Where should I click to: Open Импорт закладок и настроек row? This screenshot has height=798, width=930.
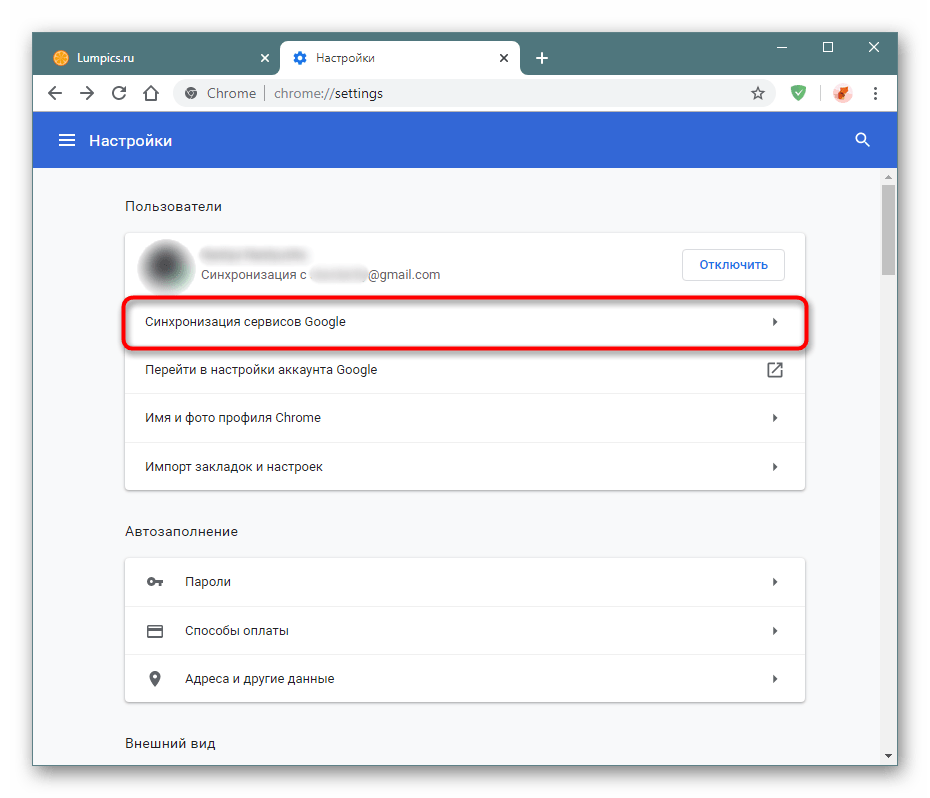pos(464,467)
